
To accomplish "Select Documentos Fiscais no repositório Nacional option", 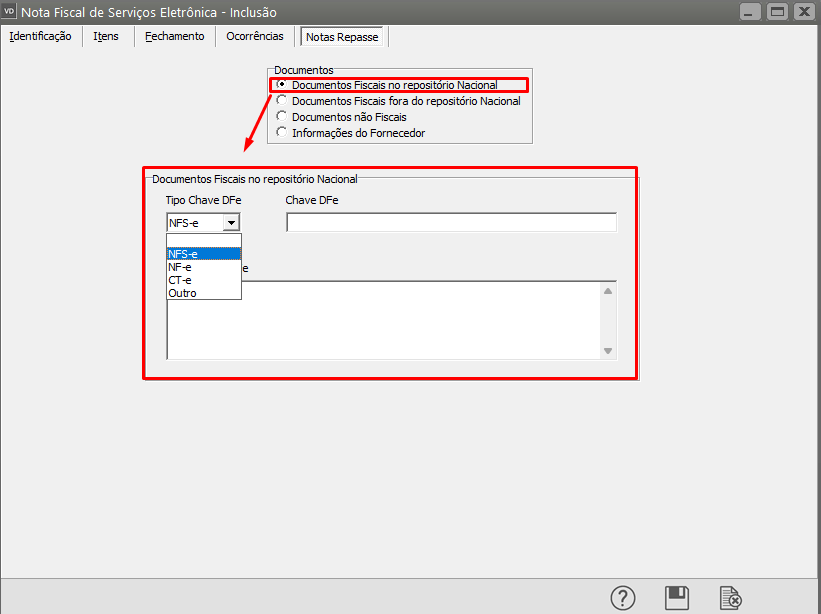I will pos(282,85).
